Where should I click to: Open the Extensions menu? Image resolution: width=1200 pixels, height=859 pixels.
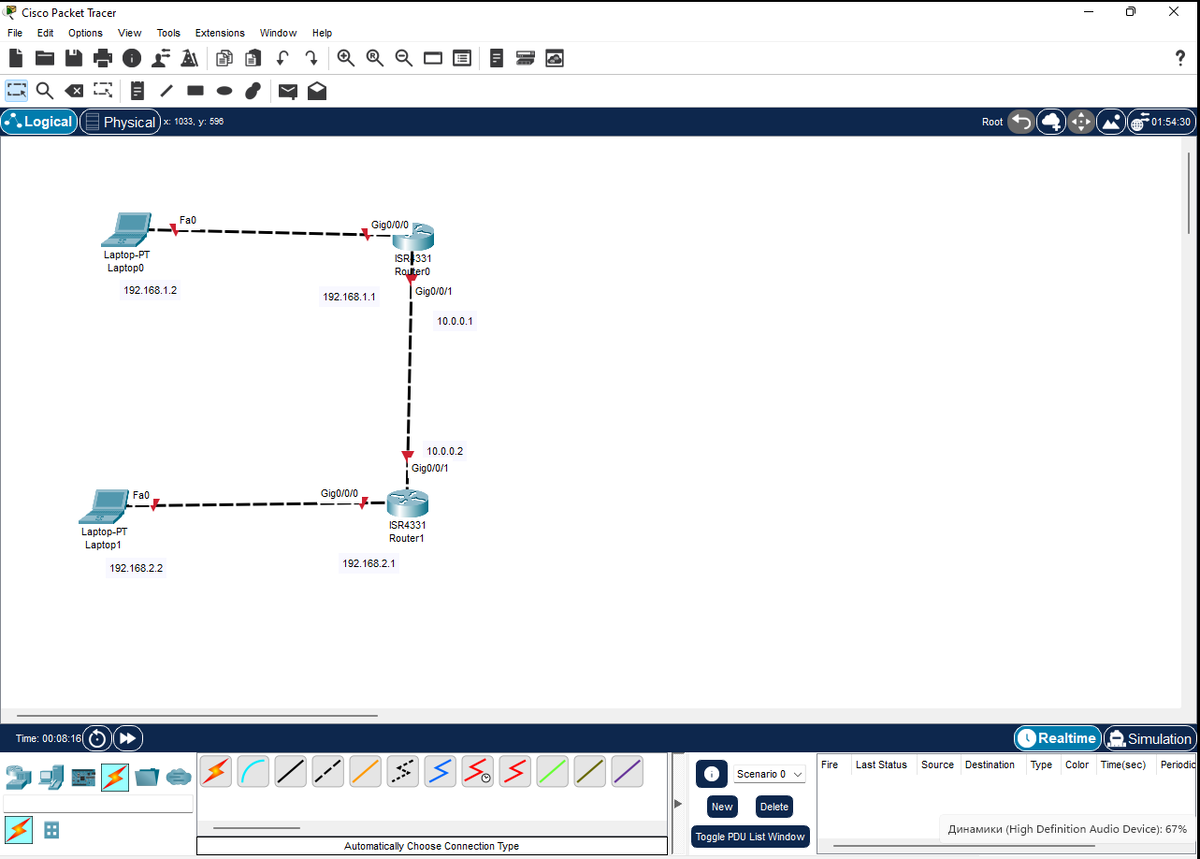tap(220, 33)
